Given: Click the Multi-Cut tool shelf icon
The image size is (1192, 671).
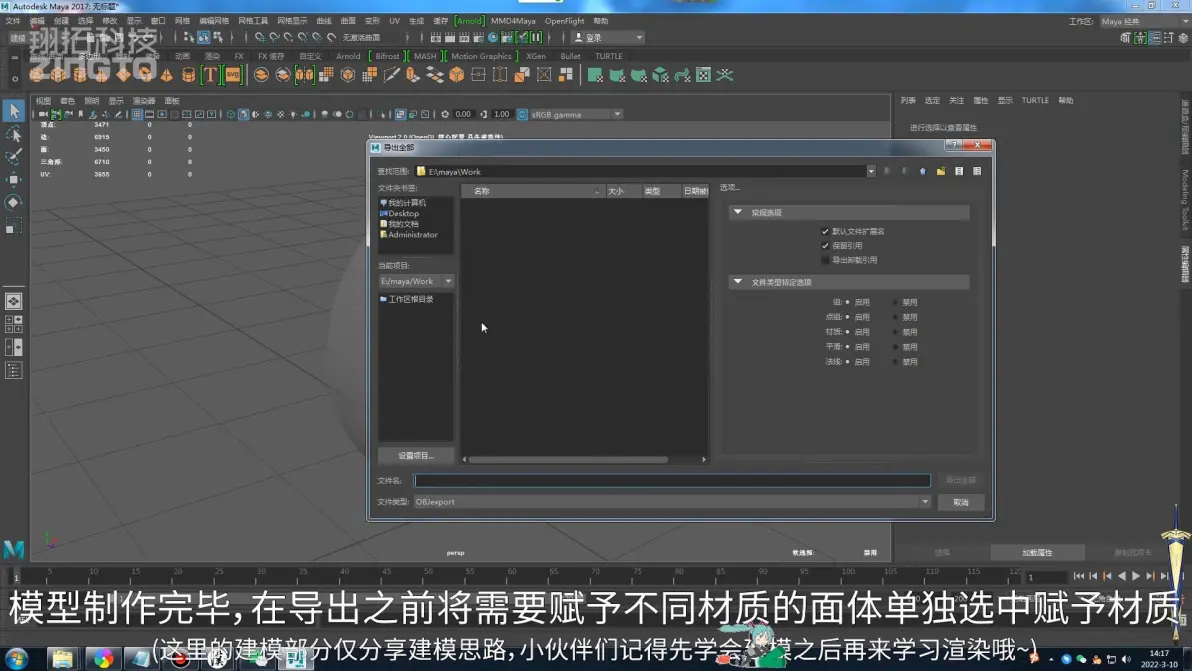Looking at the screenshot, I should click(x=392, y=74).
